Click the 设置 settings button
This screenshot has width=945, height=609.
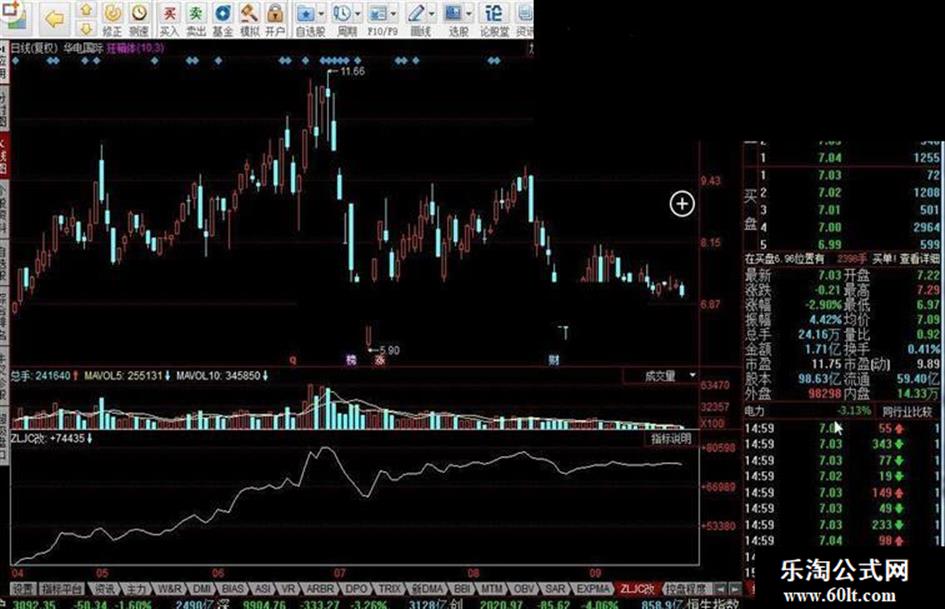(24, 588)
